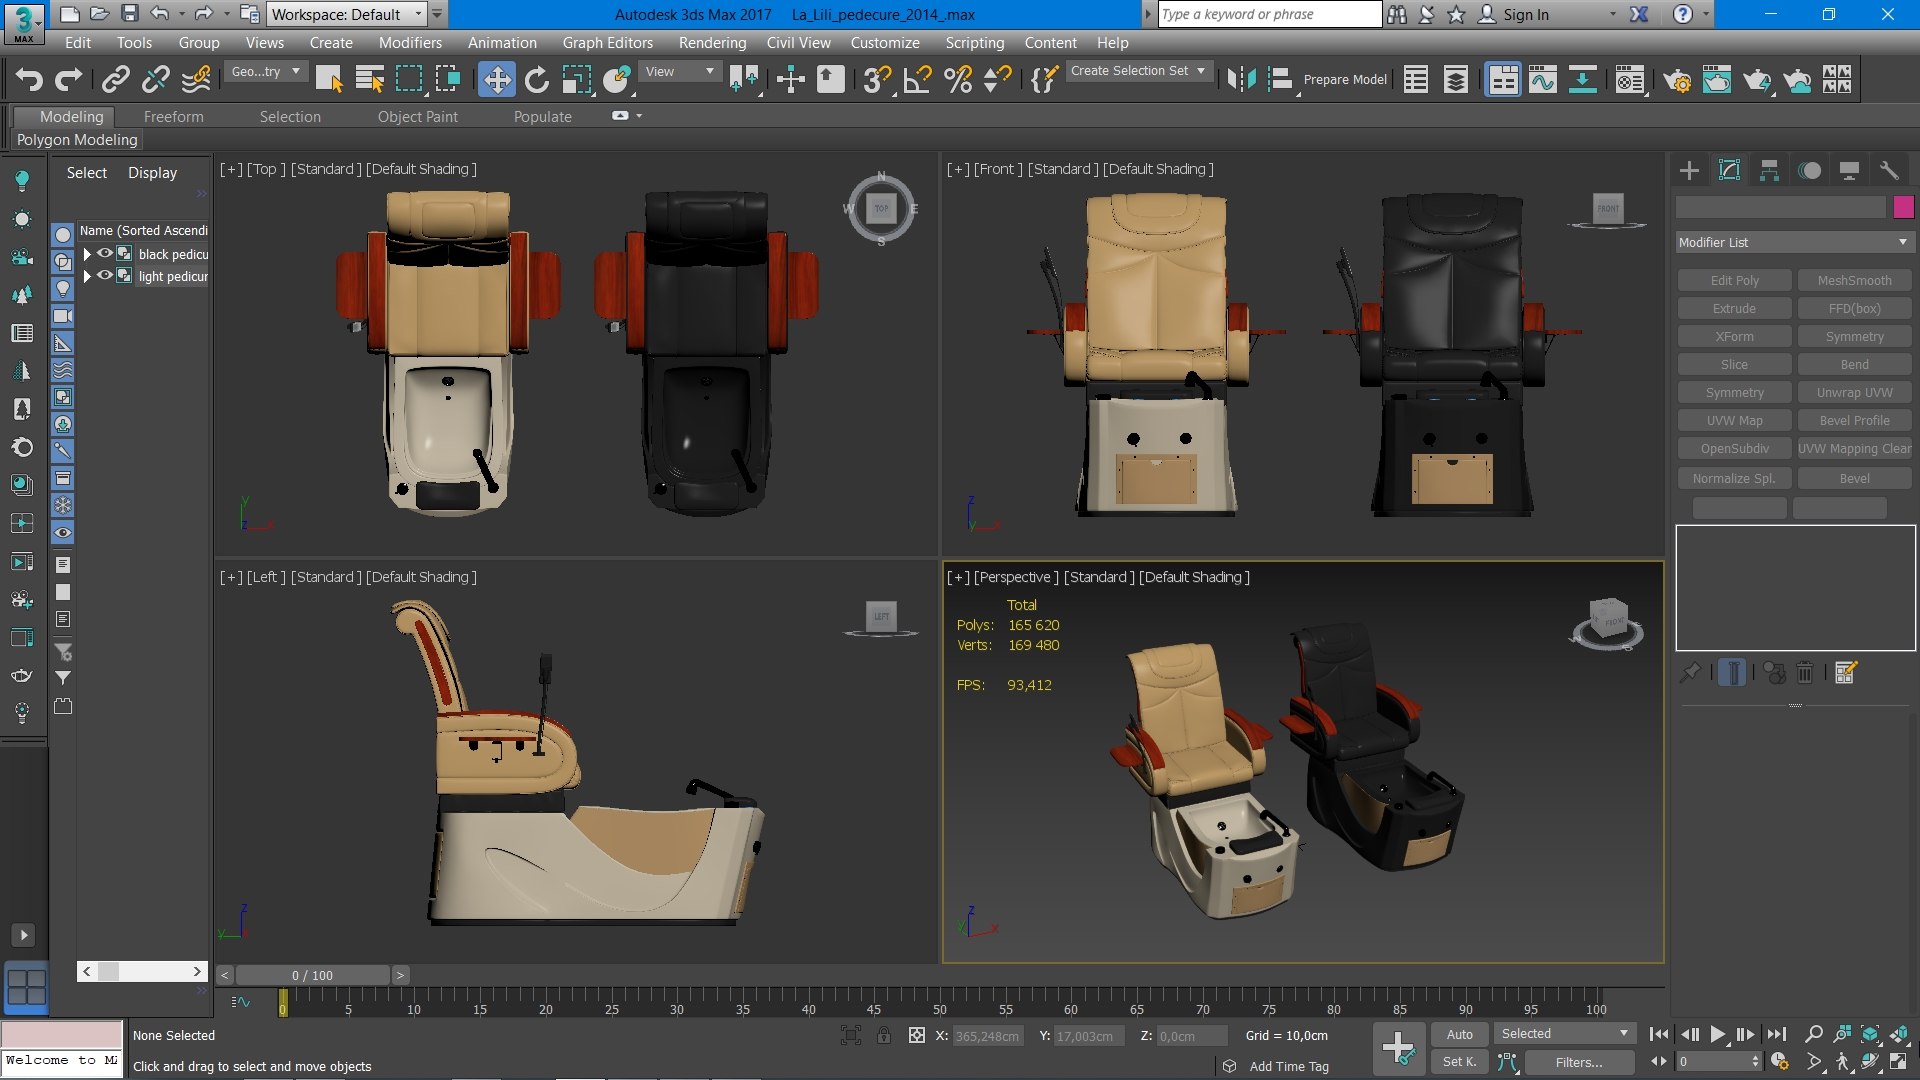Viewport: 1920px width, 1080px height.
Task: Click the magenta object color swatch
Action: pos(1903,207)
